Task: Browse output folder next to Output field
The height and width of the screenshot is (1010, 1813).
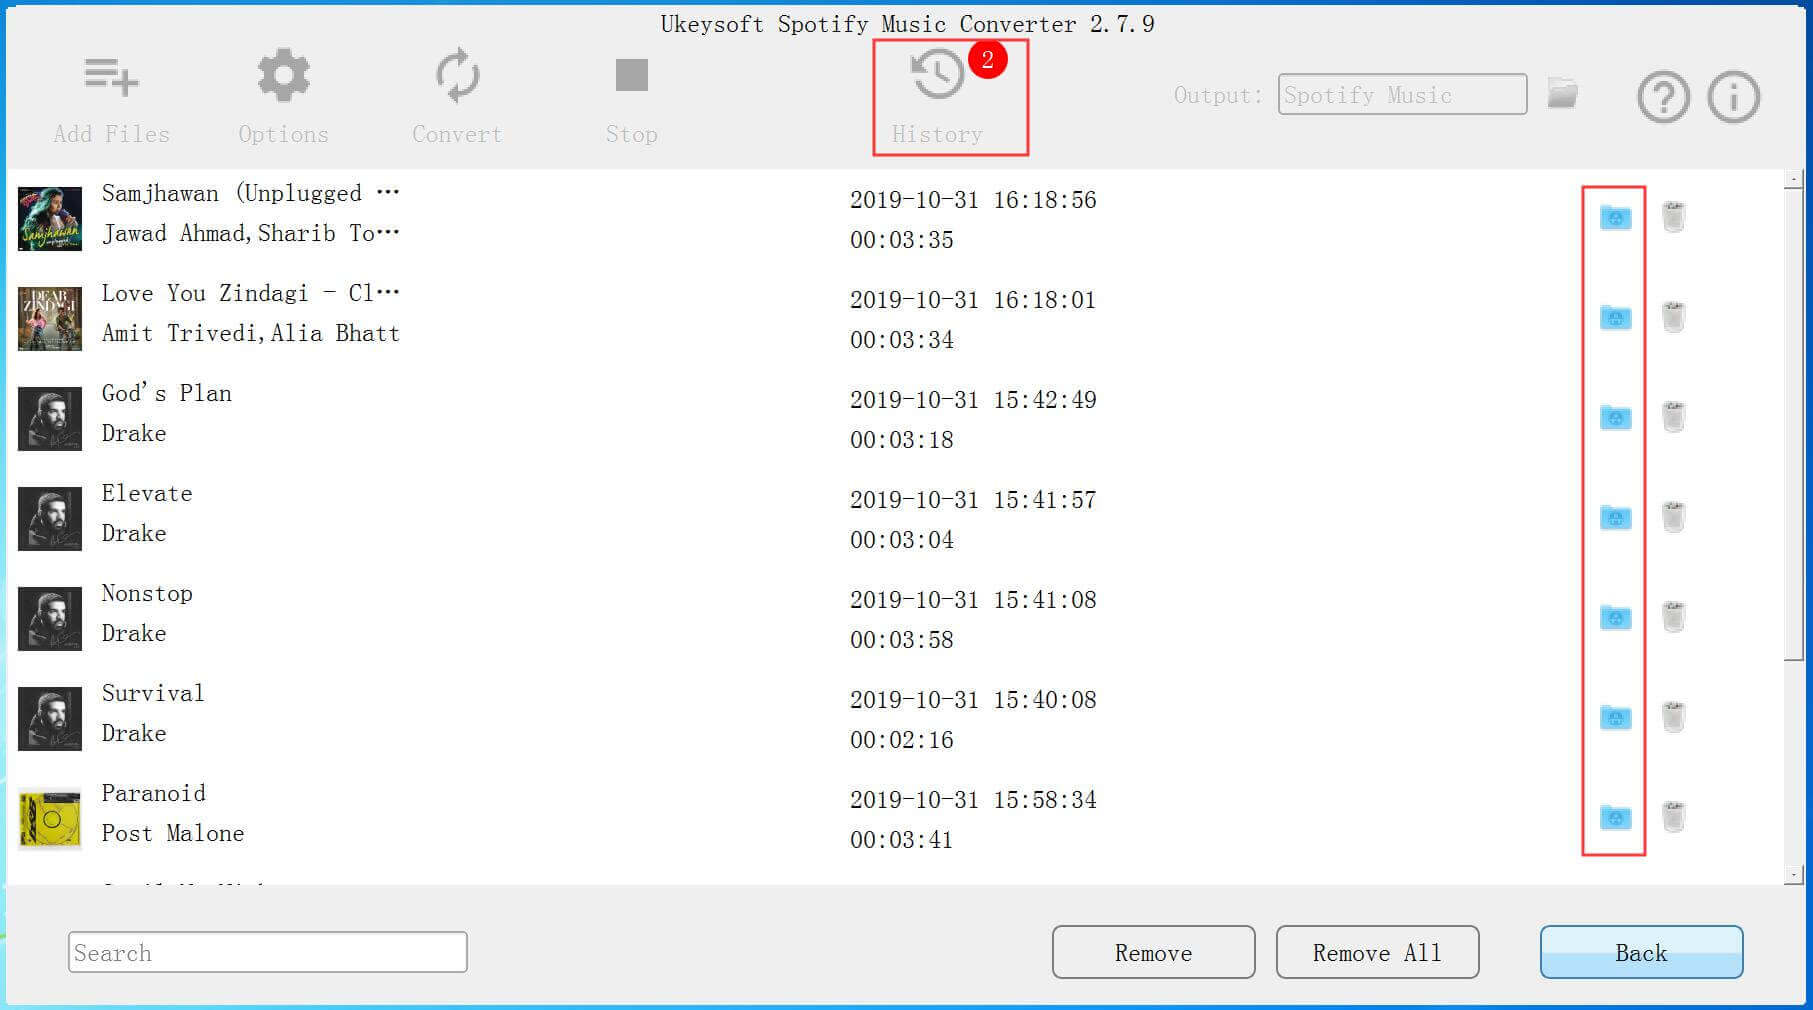Action: point(1562,94)
